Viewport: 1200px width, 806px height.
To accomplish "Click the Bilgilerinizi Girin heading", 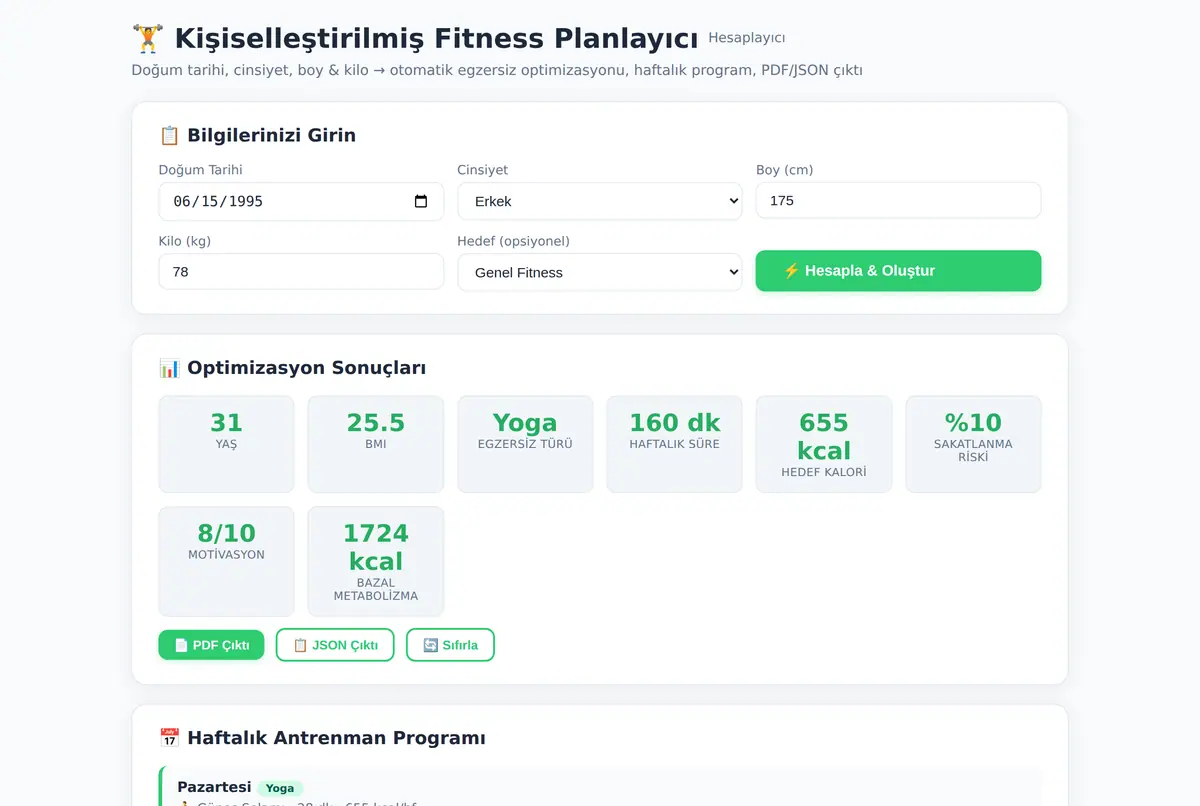I will [271, 135].
